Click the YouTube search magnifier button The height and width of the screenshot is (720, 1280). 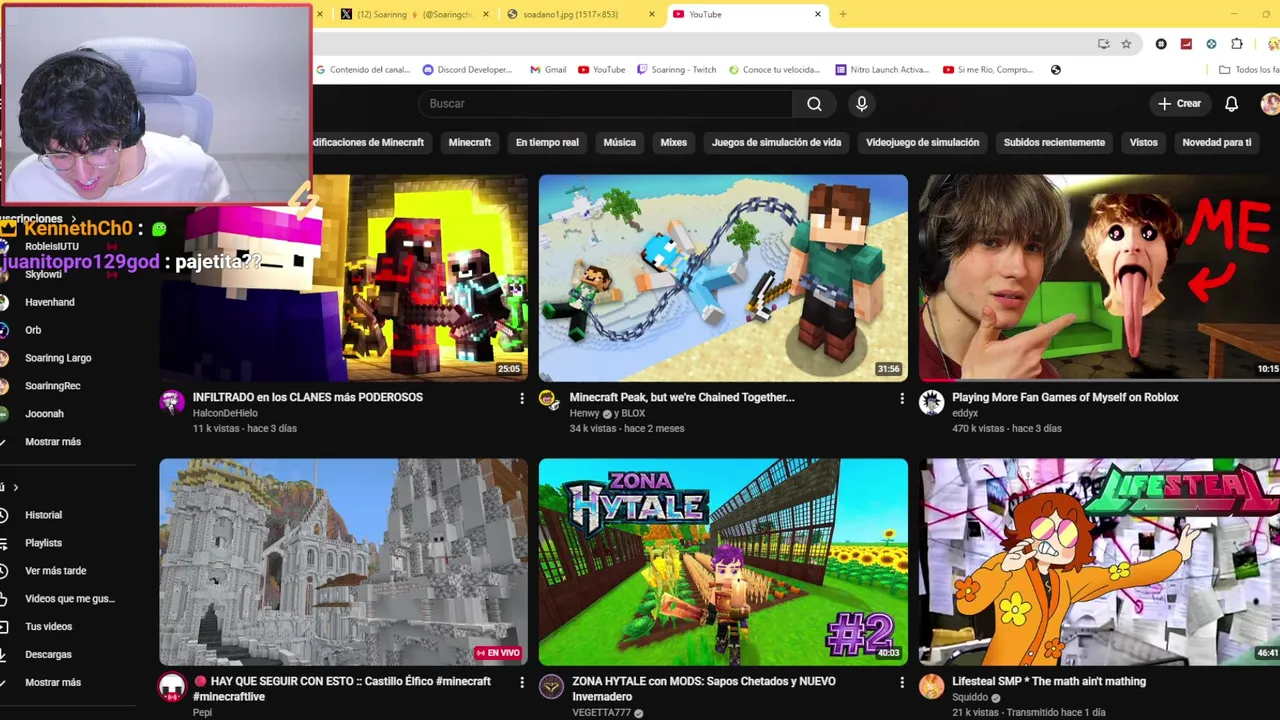[x=814, y=104]
